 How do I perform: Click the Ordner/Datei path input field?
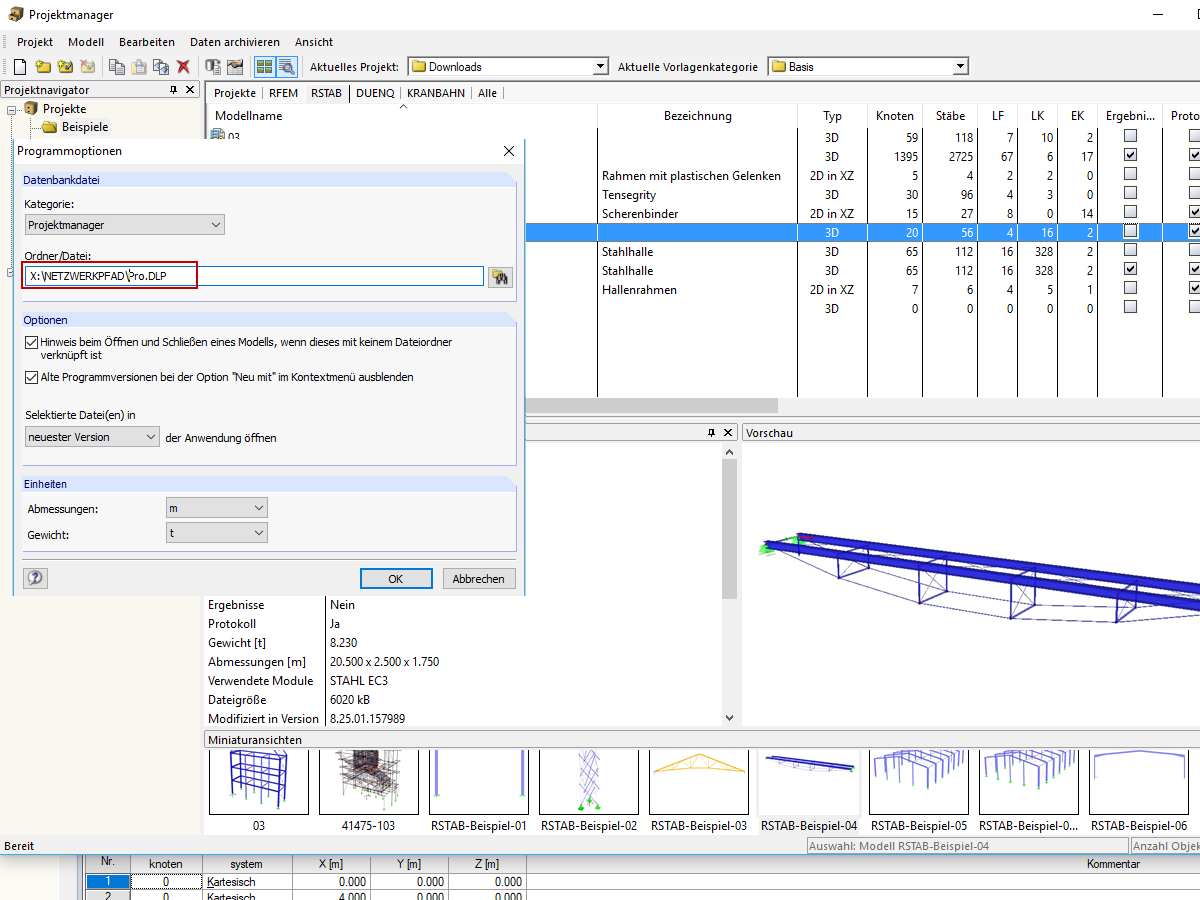pyautogui.click(x=254, y=276)
